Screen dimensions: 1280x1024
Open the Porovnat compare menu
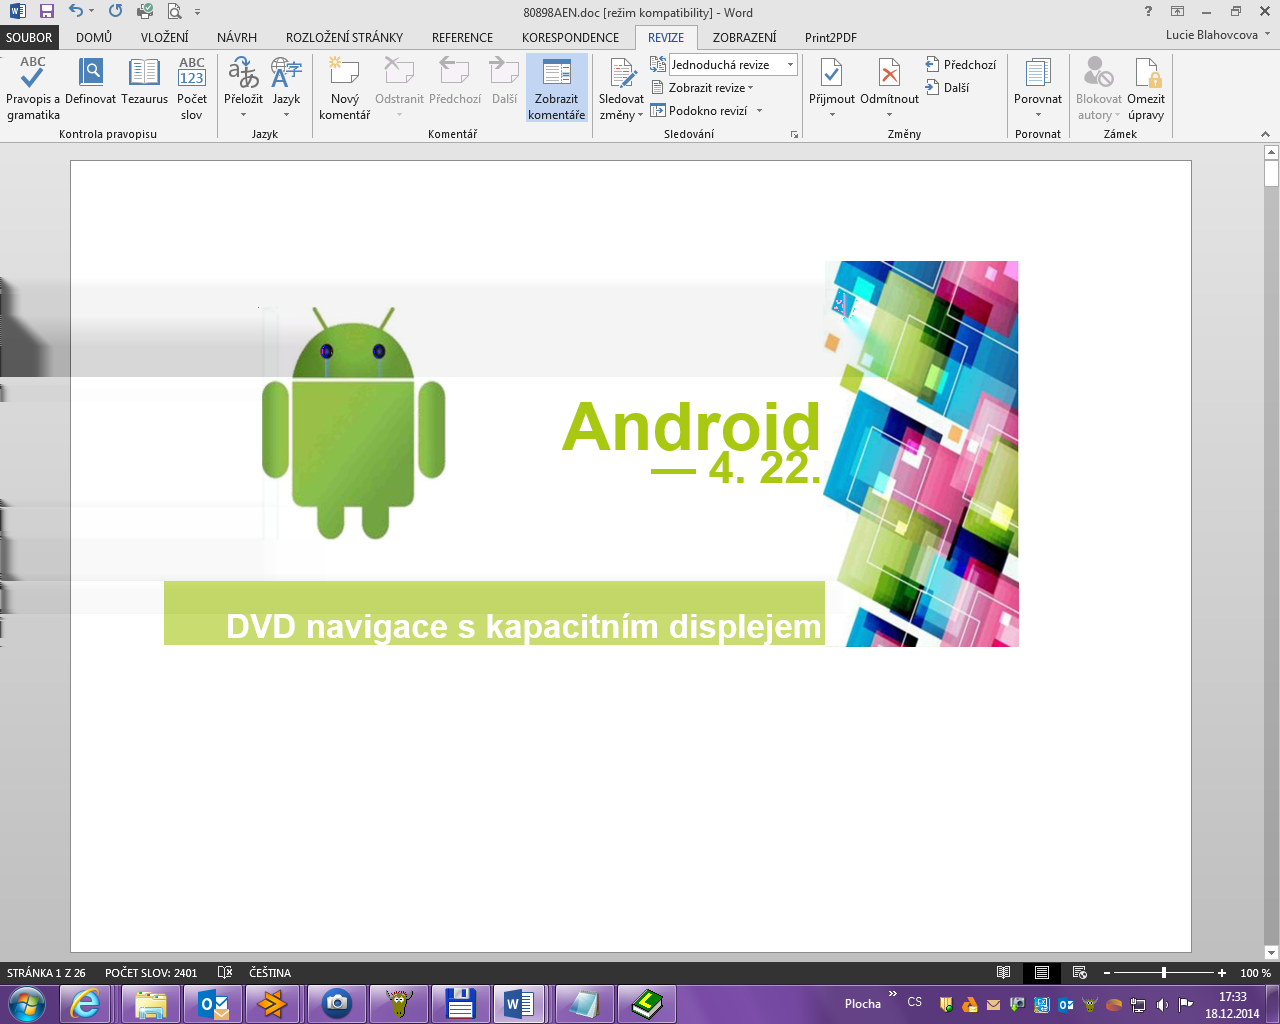tap(1038, 88)
